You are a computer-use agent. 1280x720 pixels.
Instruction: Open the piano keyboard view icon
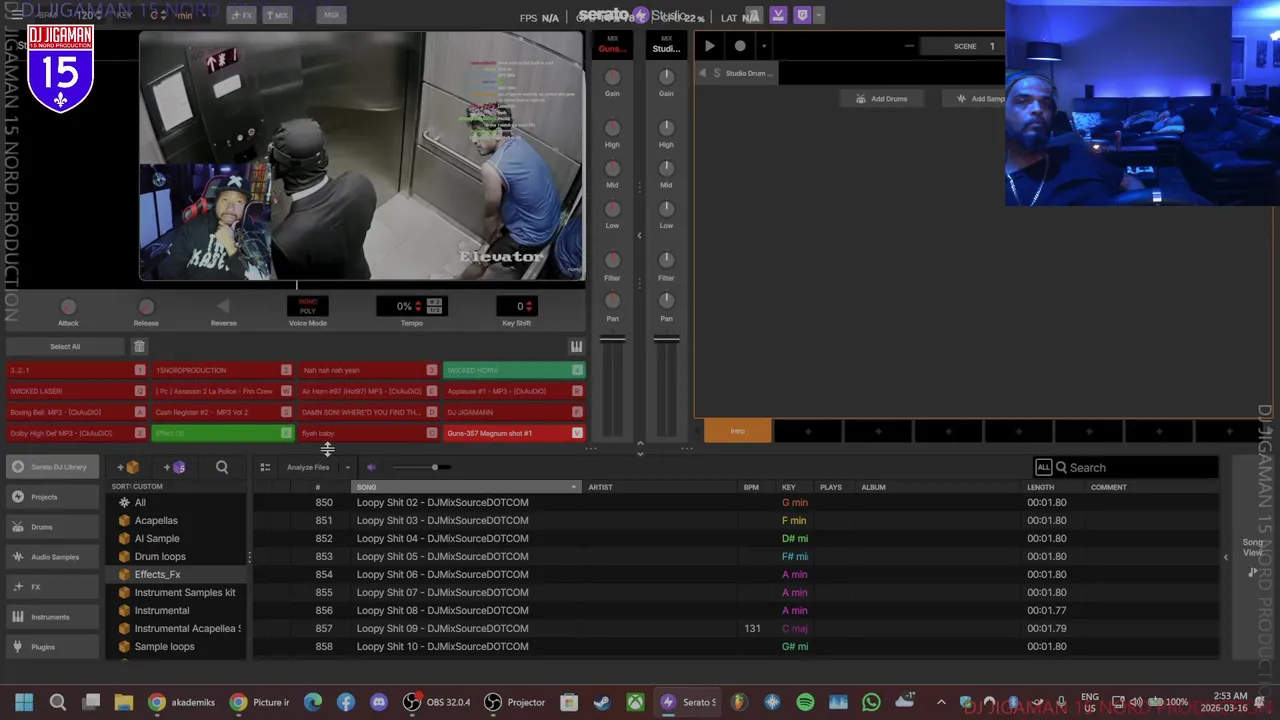(x=576, y=347)
